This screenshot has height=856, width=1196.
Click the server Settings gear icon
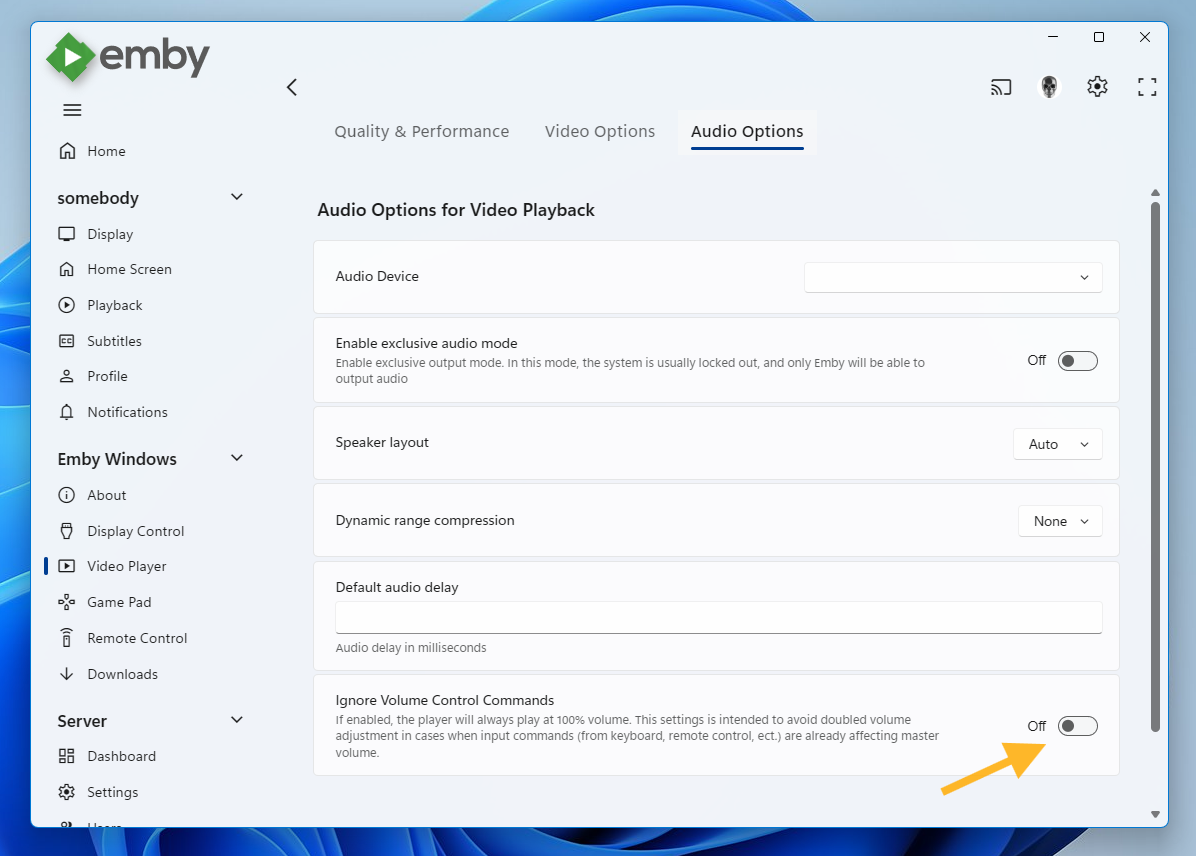[x=67, y=792]
